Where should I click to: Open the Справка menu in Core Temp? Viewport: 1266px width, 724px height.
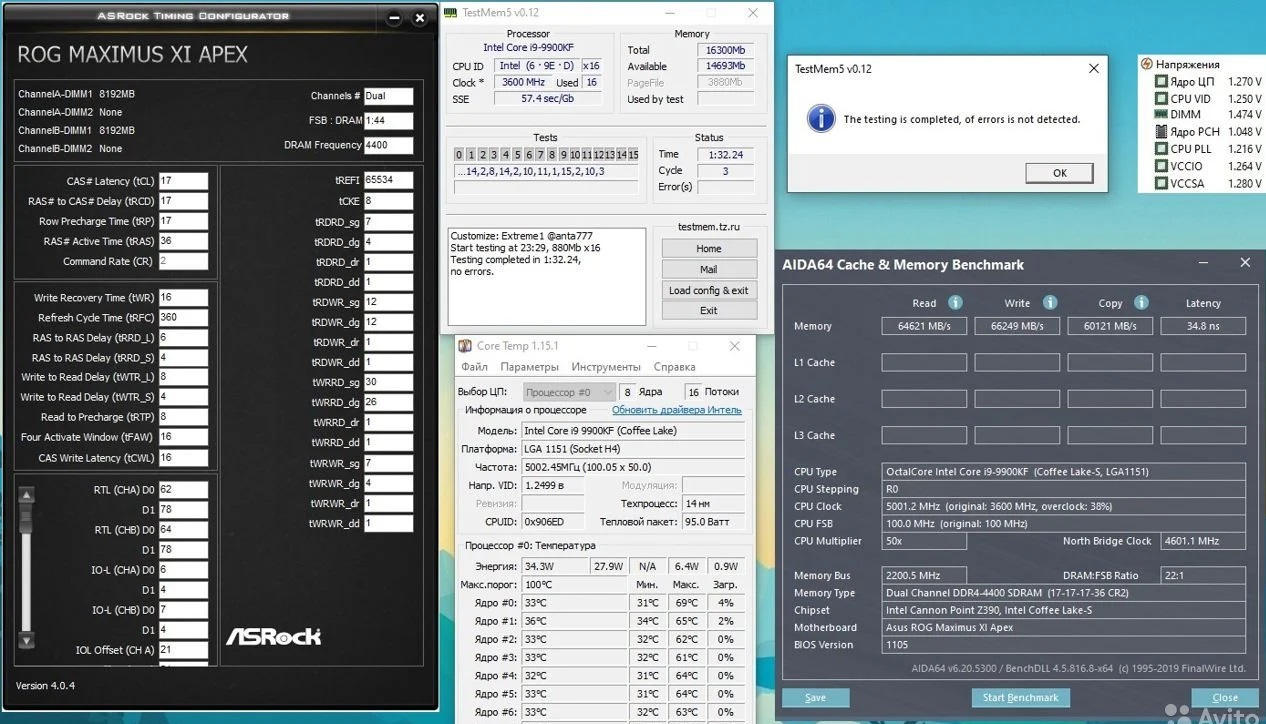coord(673,367)
